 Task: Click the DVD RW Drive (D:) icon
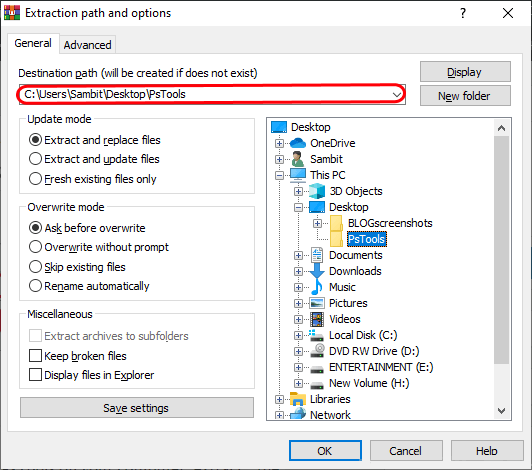(x=317, y=351)
